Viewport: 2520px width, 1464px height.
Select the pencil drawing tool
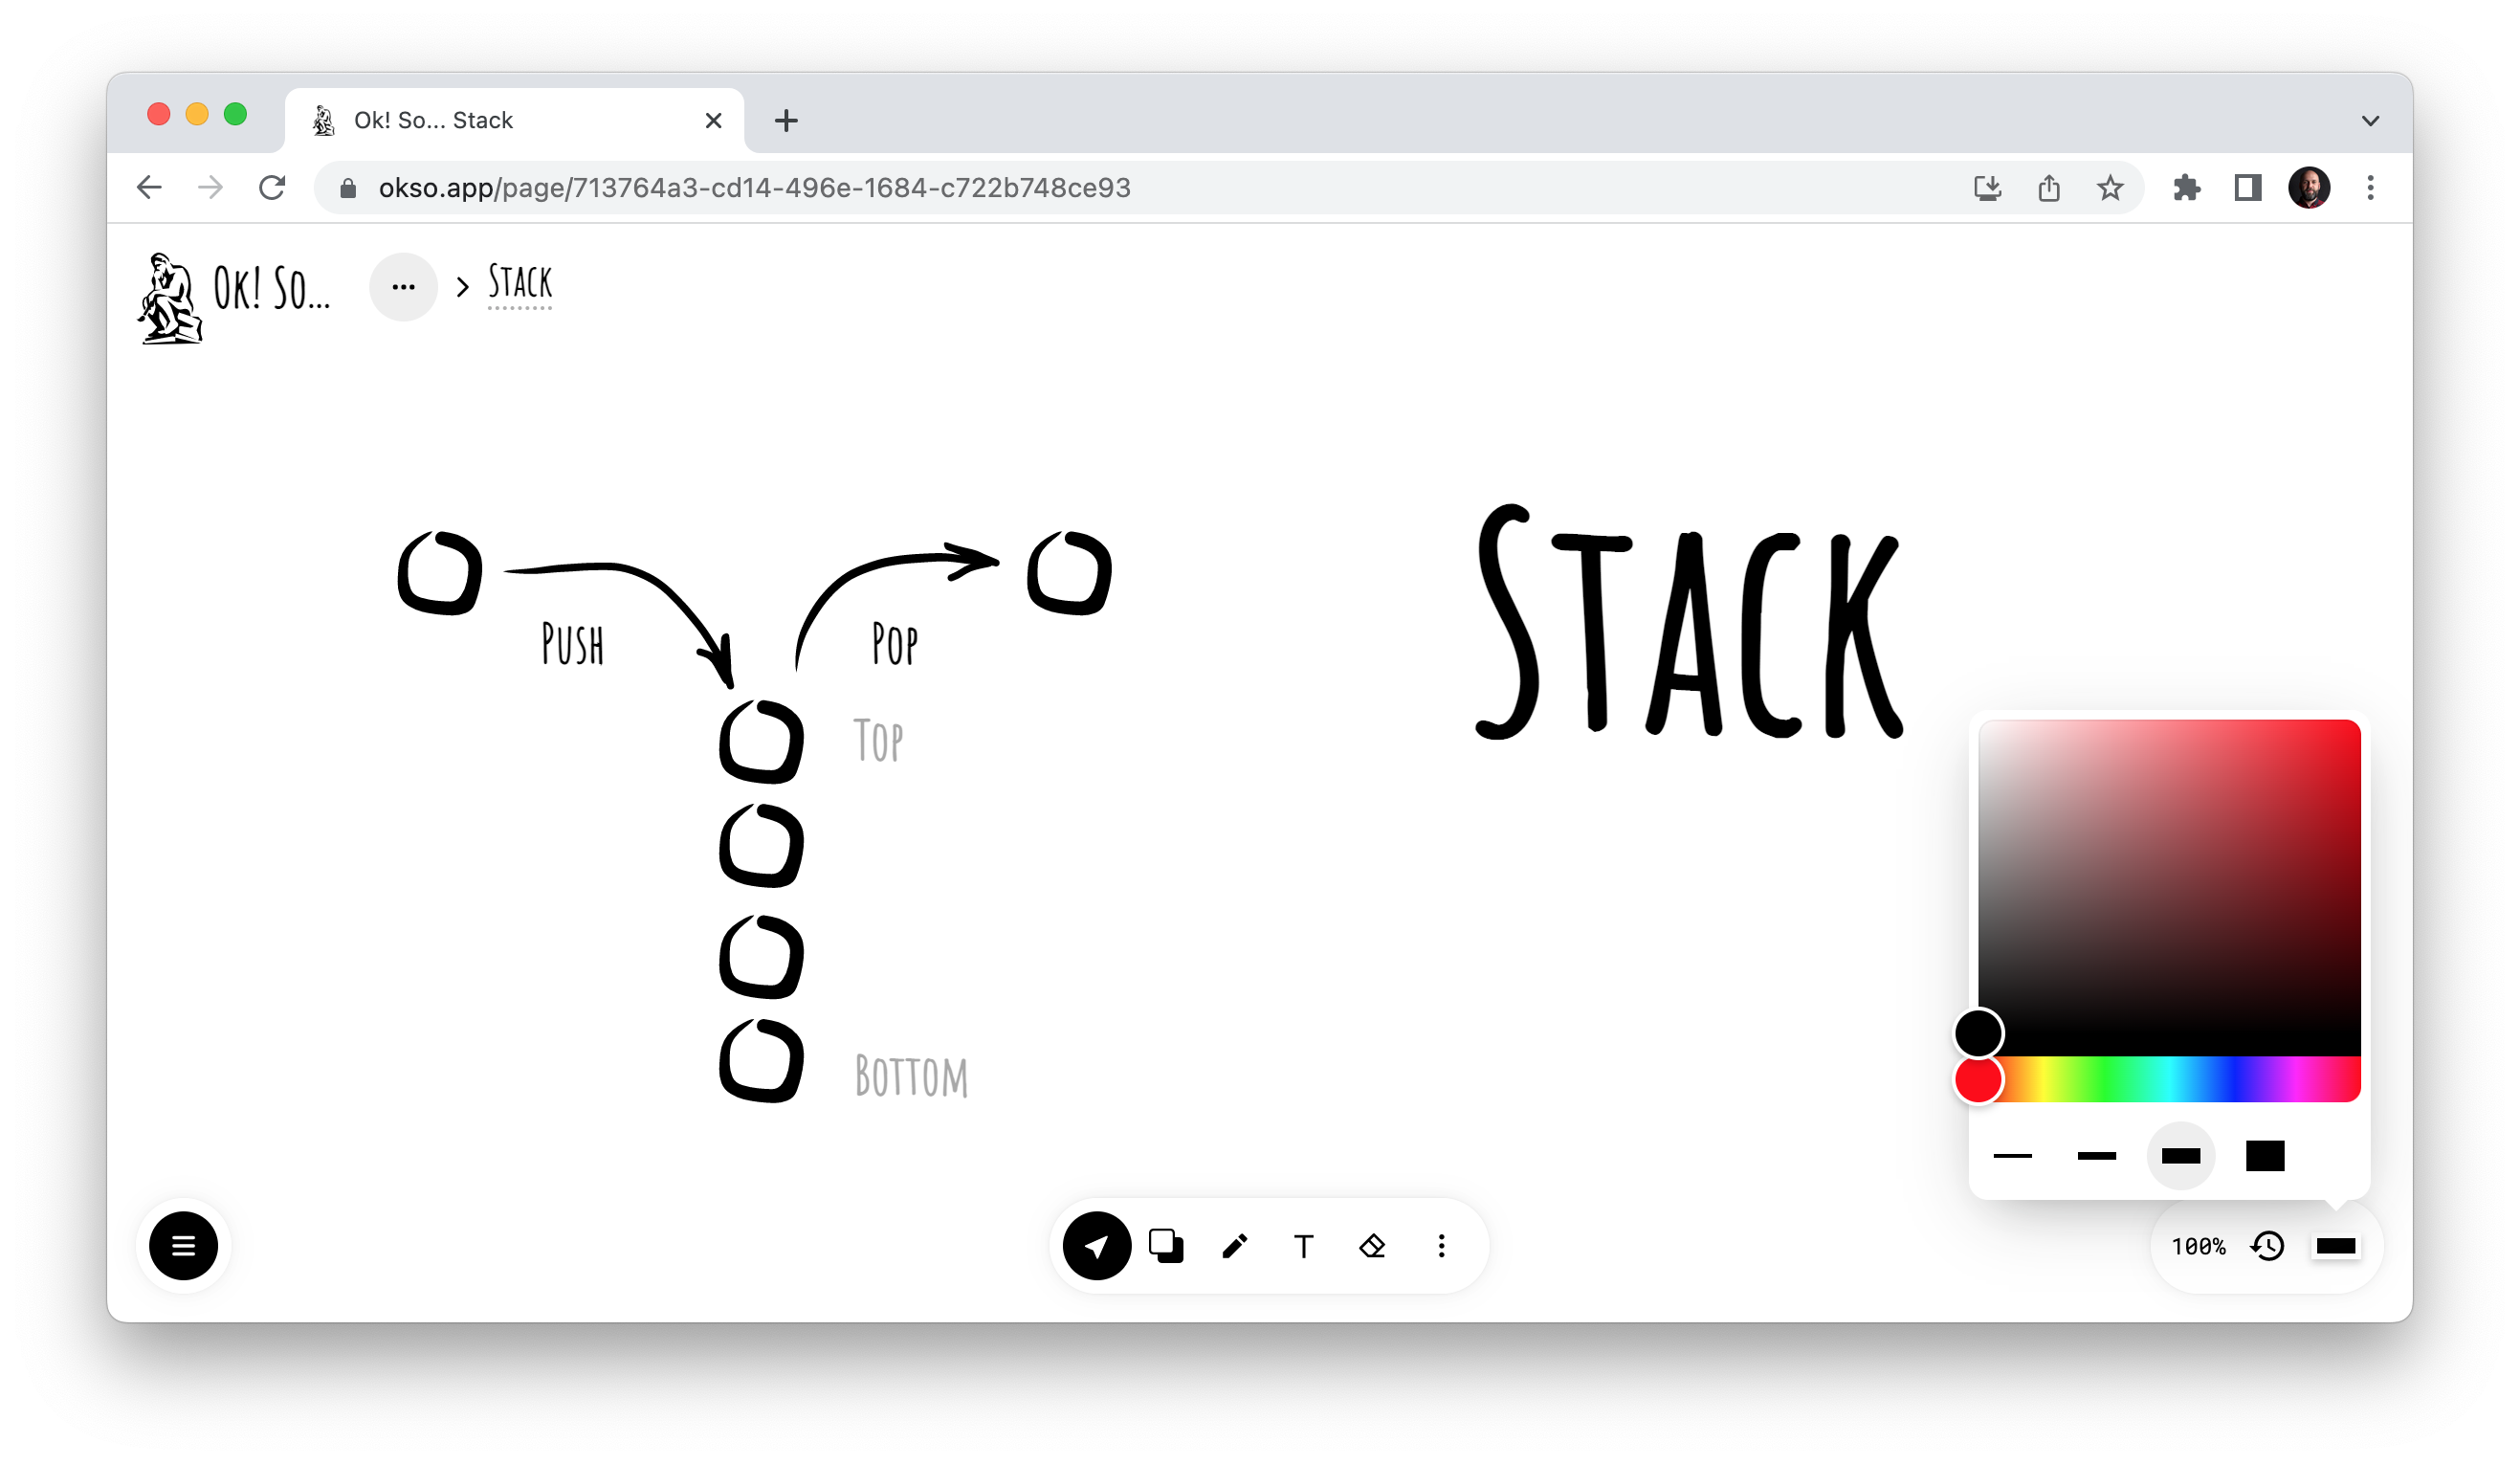pyautogui.click(x=1235, y=1246)
